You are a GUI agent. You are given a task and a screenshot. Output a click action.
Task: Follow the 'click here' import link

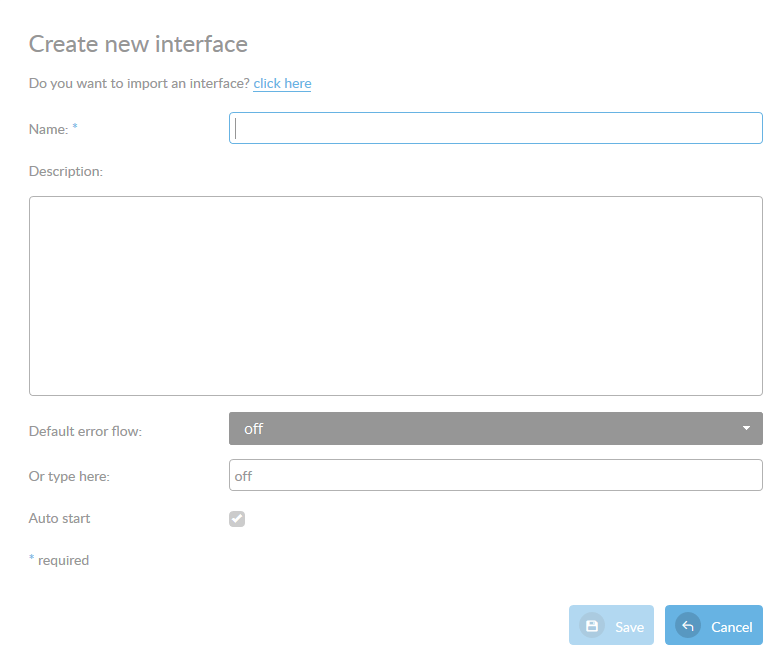[x=282, y=83]
